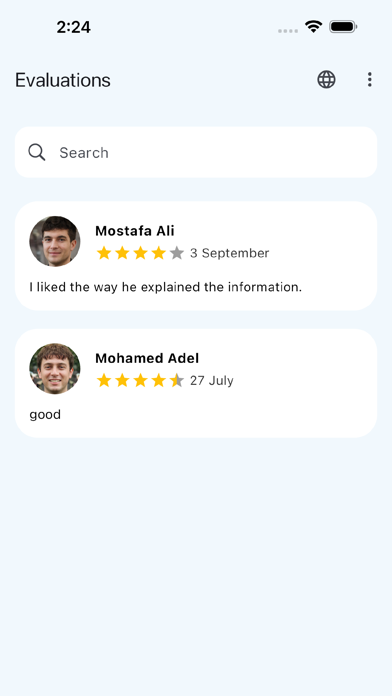This screenshot has width=392, height=696.
Task: Tap the Wi-Fi status icon
Action: point(313,27)
